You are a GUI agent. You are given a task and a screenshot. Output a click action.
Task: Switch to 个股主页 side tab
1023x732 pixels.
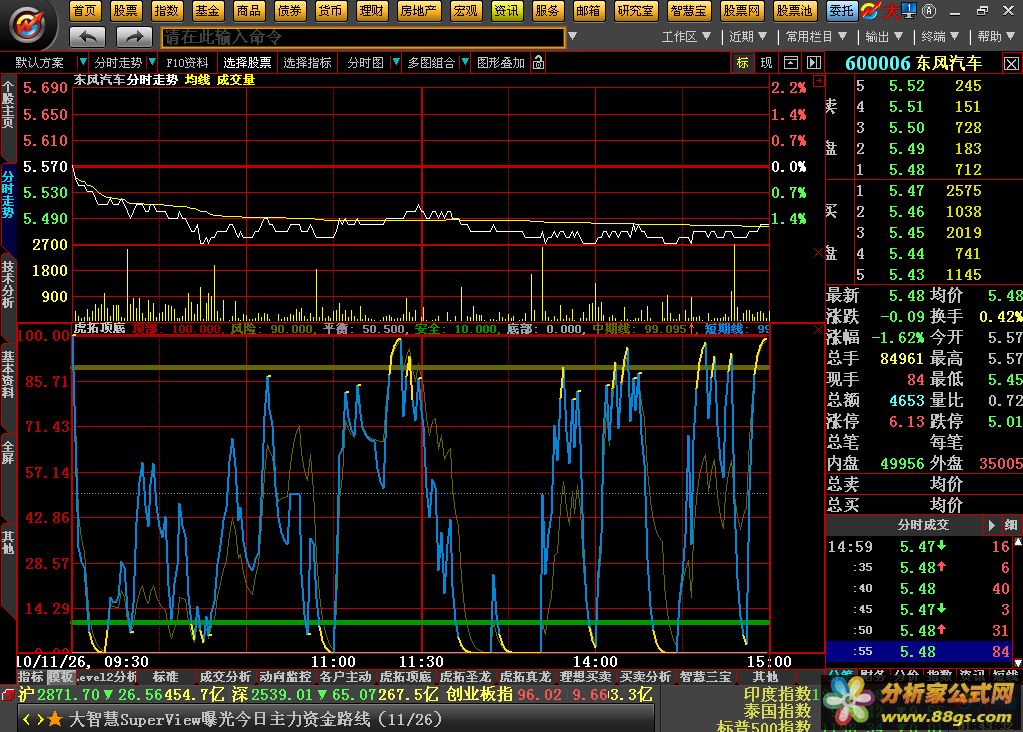pos(8,104)
